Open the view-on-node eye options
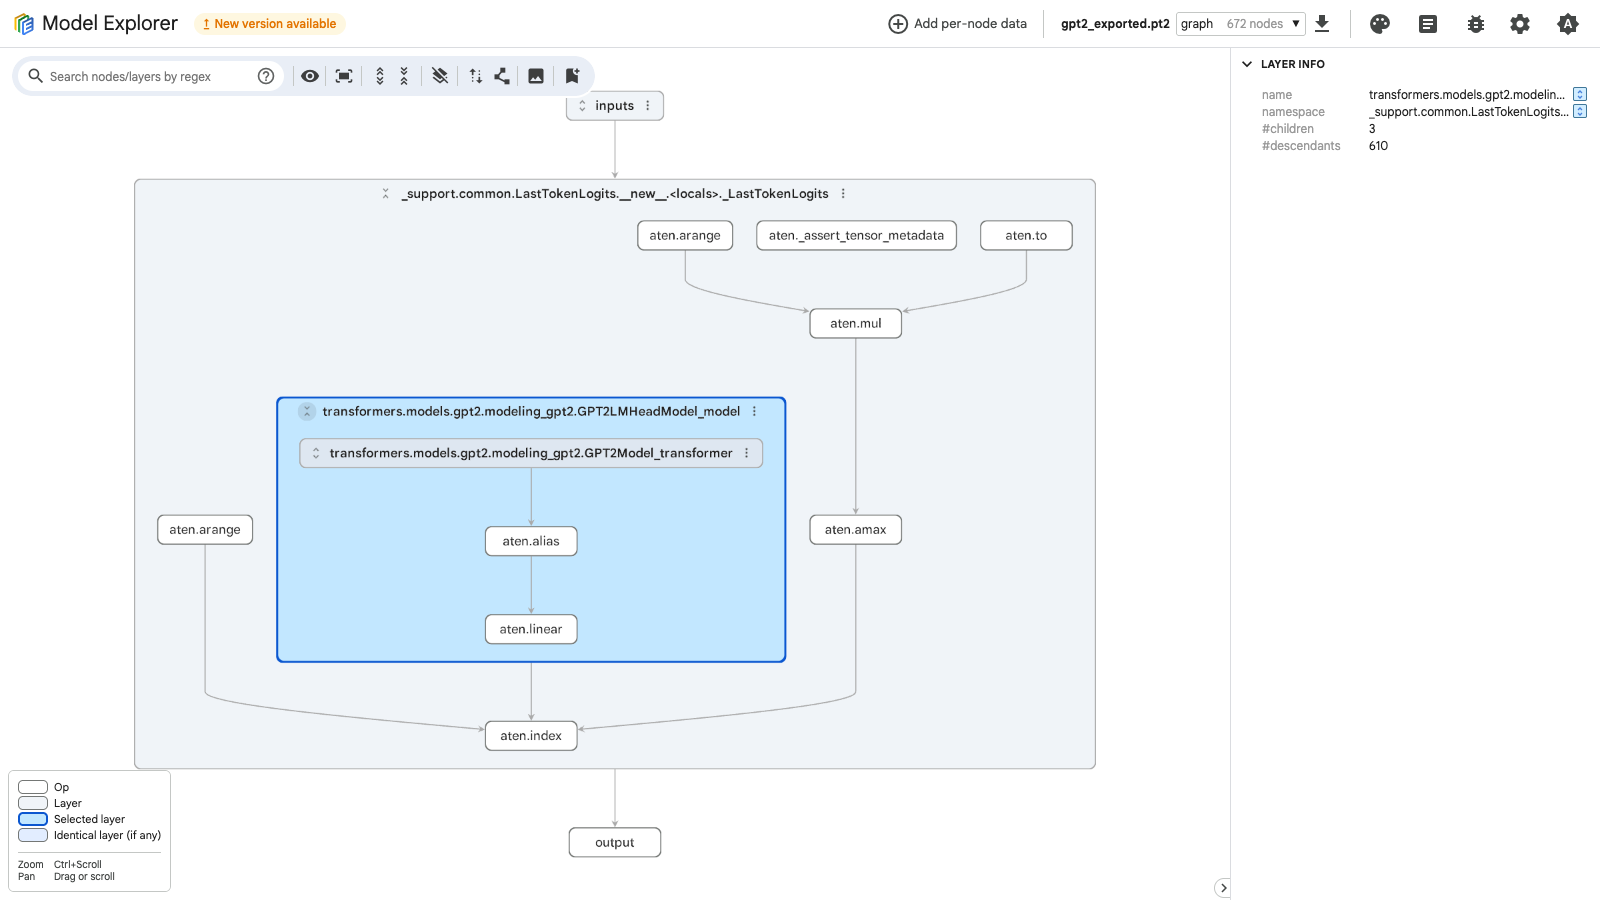The image size is (1600, 900). point(310,76)
